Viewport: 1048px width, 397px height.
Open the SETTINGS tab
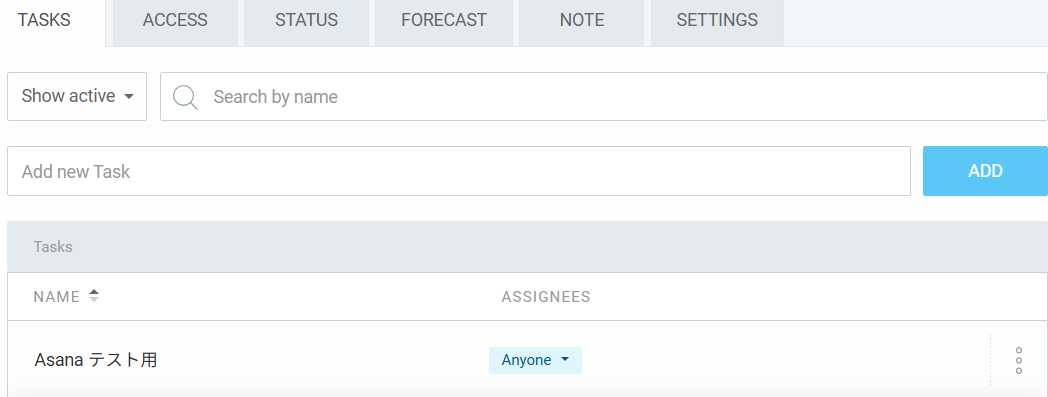717,20
